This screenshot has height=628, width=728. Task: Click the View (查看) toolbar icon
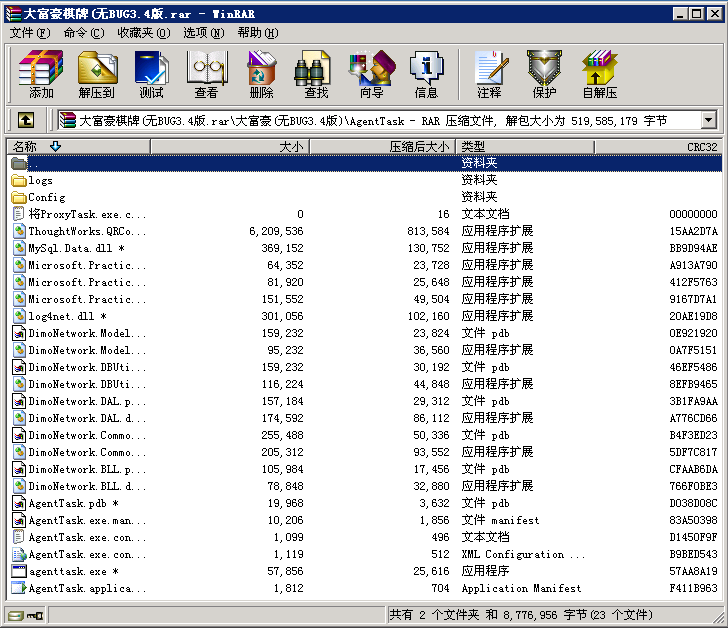coord(206,74)
